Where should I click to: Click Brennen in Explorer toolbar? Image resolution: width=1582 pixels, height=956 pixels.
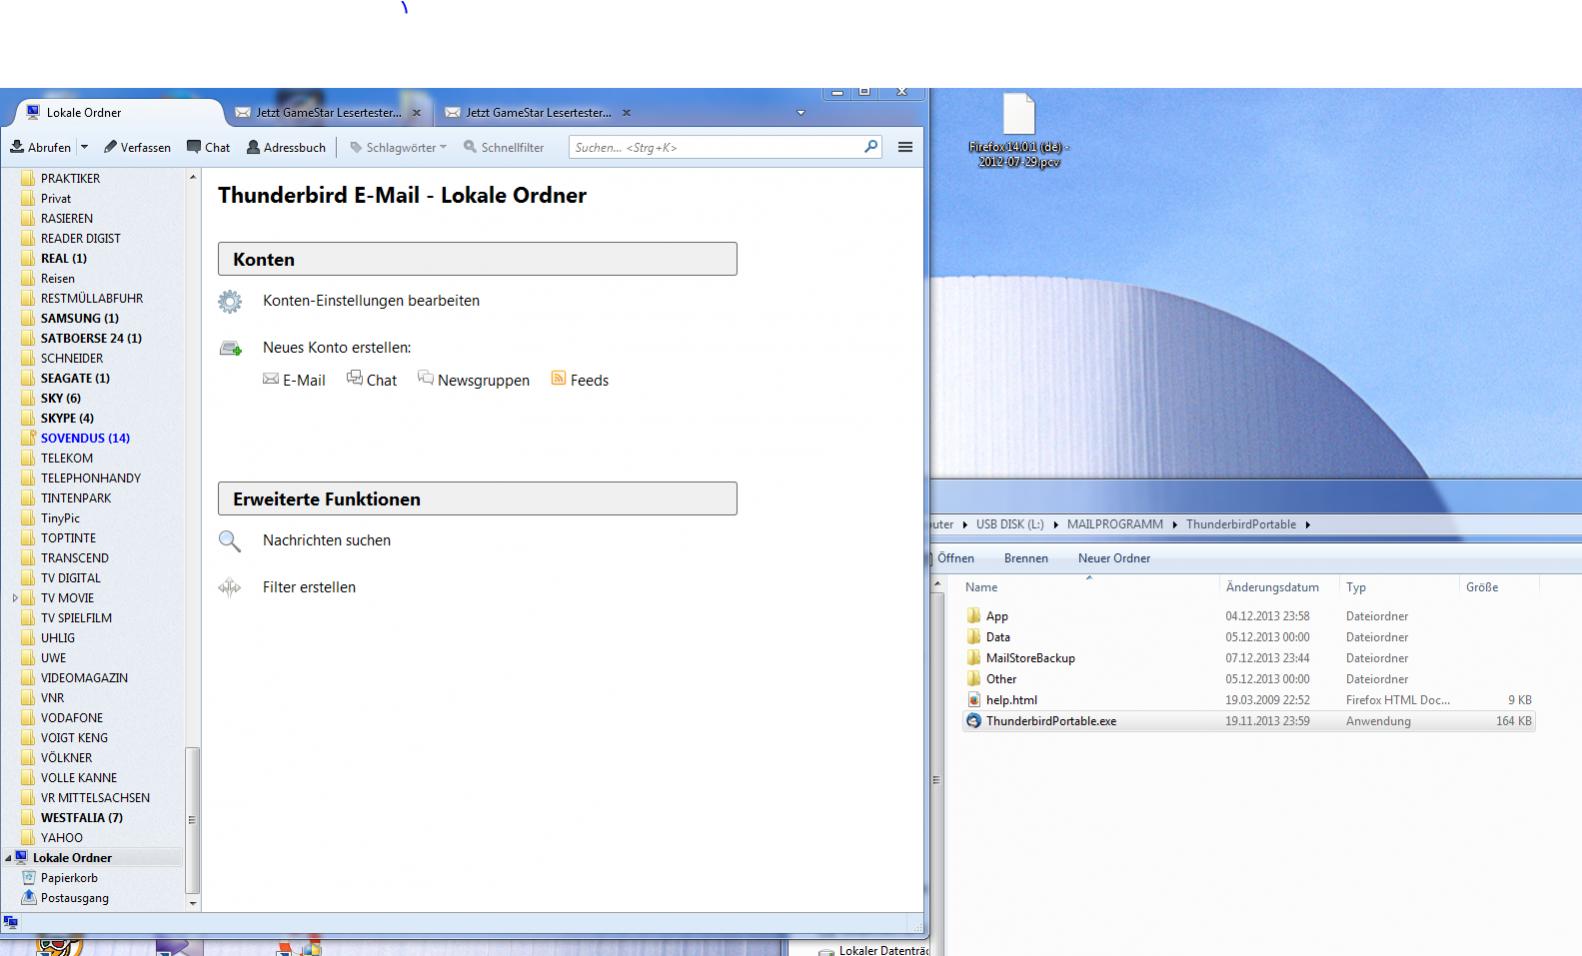(1026, 558)
